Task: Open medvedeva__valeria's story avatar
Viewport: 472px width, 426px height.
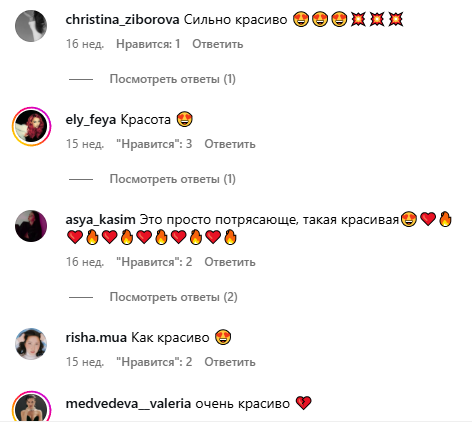Action: 32,407
